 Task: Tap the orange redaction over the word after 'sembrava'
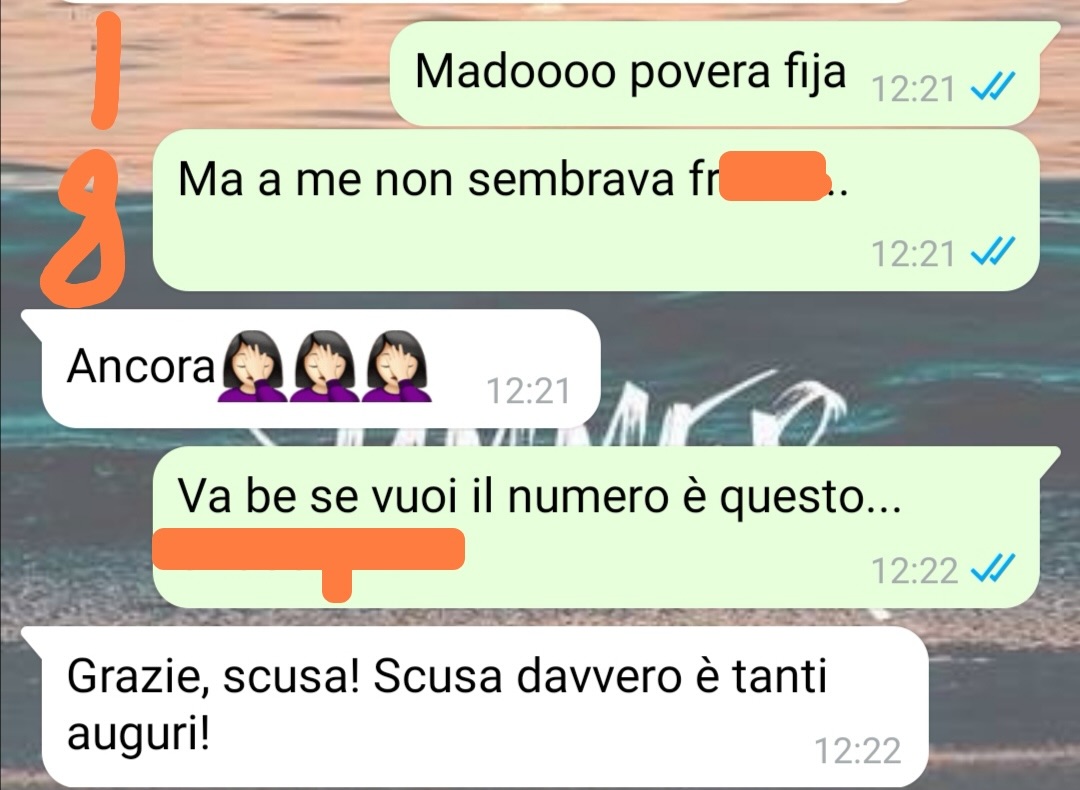773,176
